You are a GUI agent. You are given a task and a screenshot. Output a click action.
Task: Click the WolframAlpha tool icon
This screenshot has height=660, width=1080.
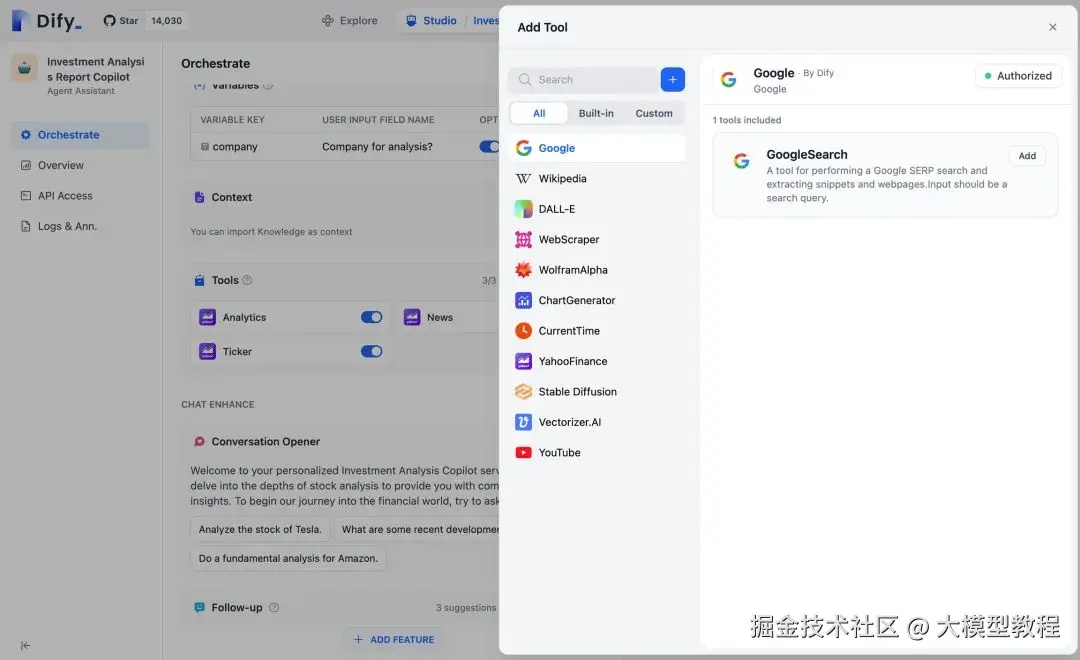pyautogui.click(x=523, y=270)
